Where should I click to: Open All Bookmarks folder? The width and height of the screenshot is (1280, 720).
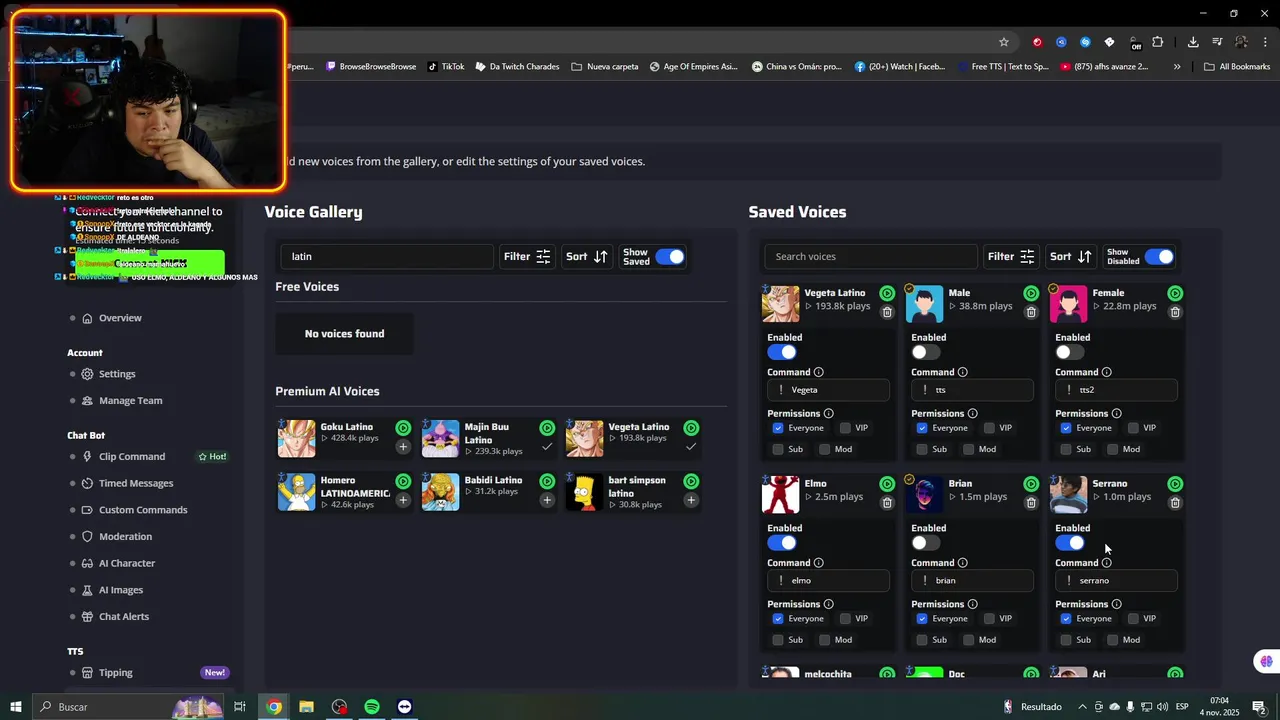(1237, 67)
